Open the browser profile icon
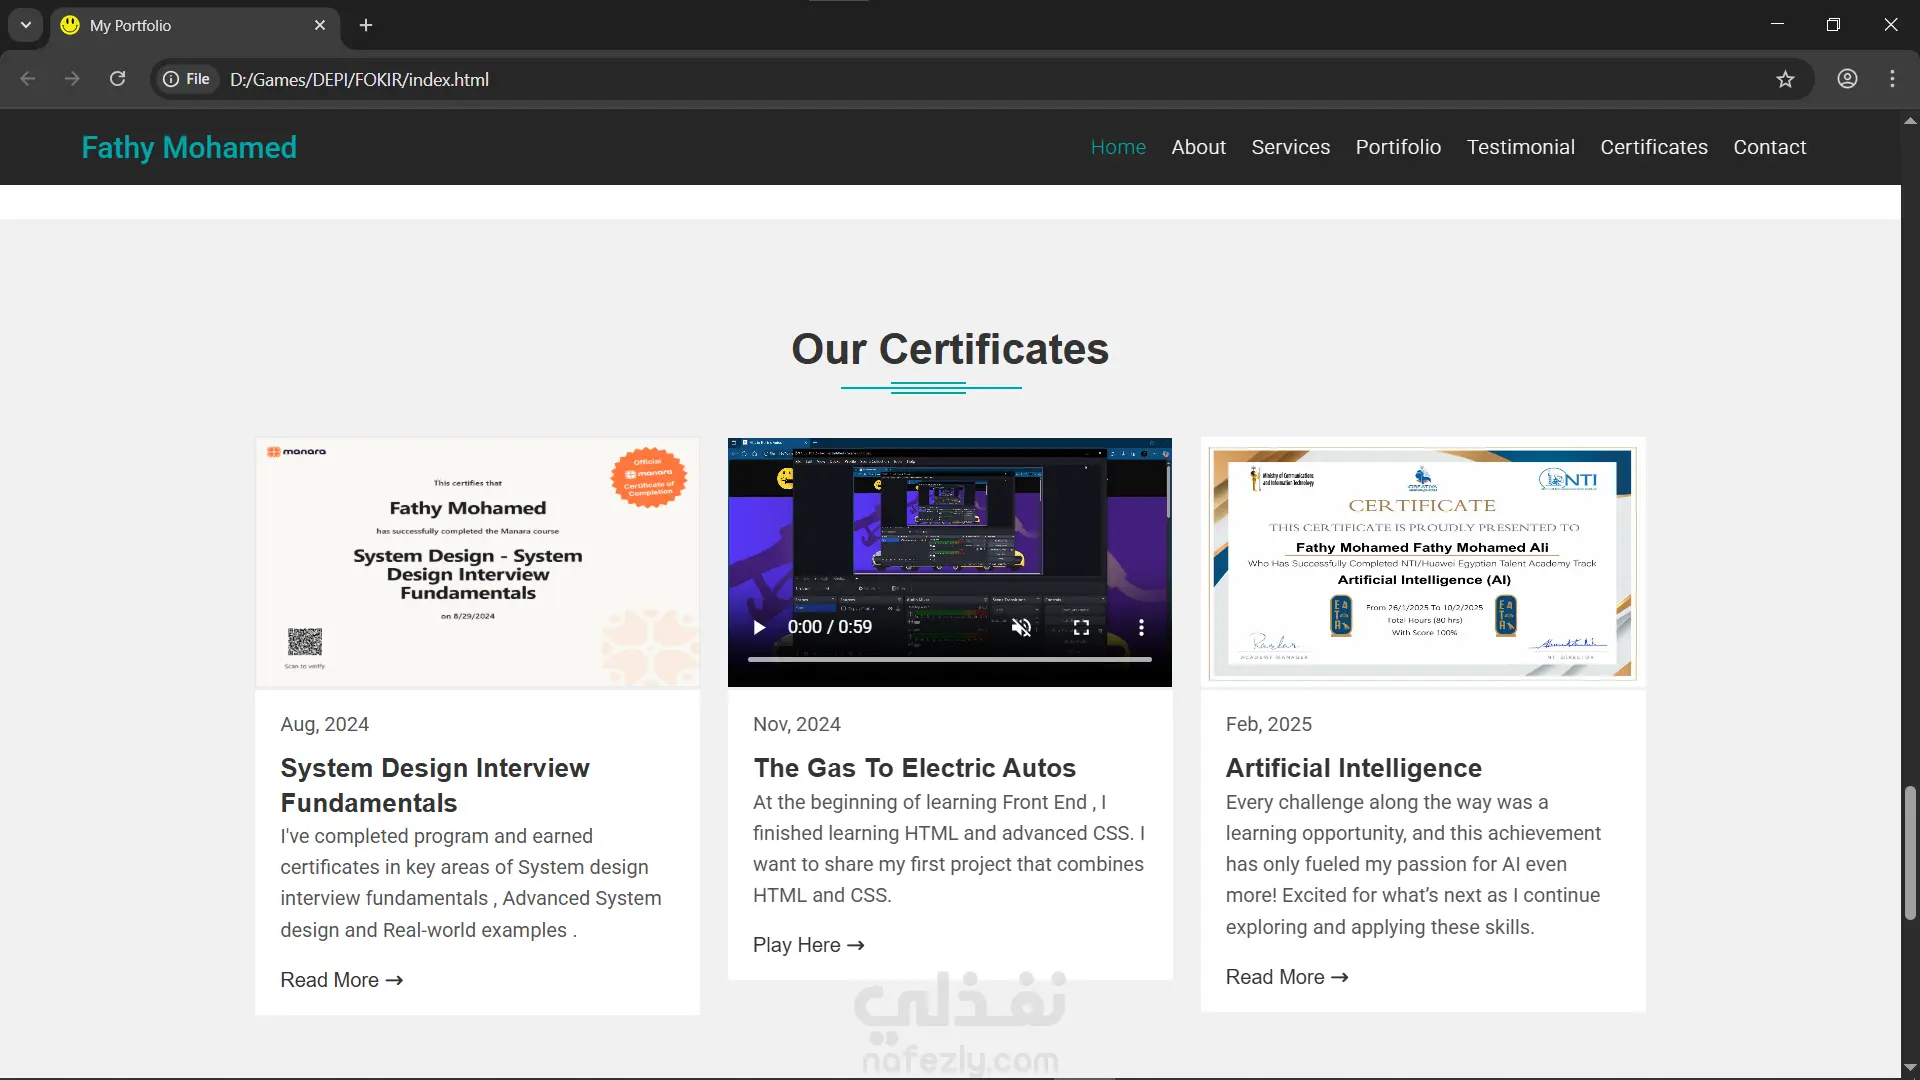The height and width of the screenshot is (1080, 1920). click(x=1847, y=79)
